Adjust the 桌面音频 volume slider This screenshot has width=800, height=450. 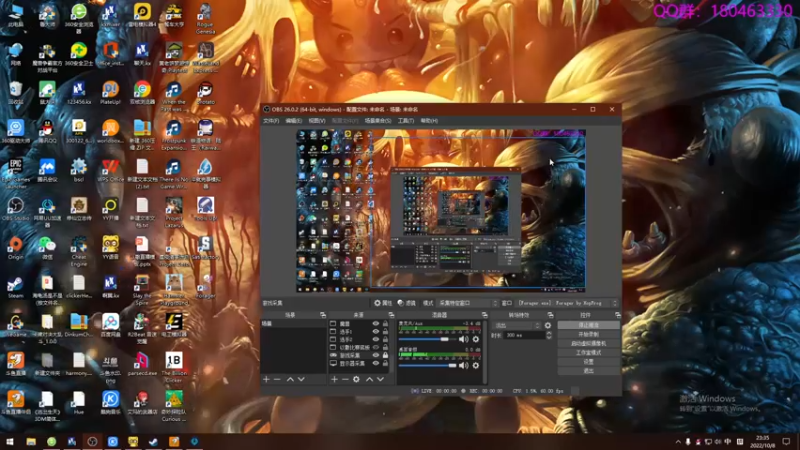point(427,365)
